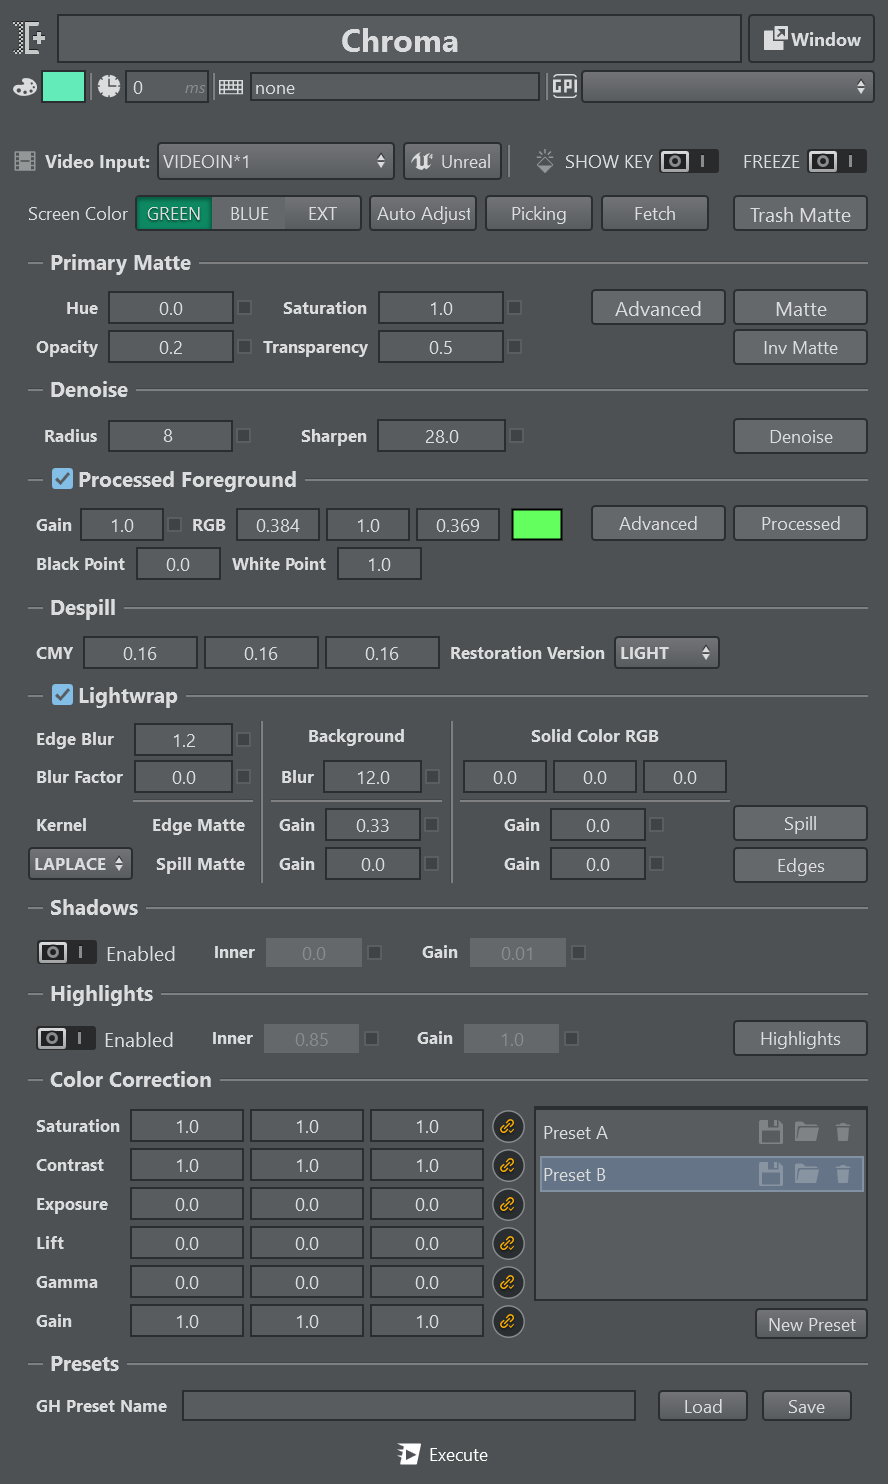Enable the Shadows toggle switch
Image resolution: width=888 pixels, height=1484 pixels.
[x=67, y=953]
